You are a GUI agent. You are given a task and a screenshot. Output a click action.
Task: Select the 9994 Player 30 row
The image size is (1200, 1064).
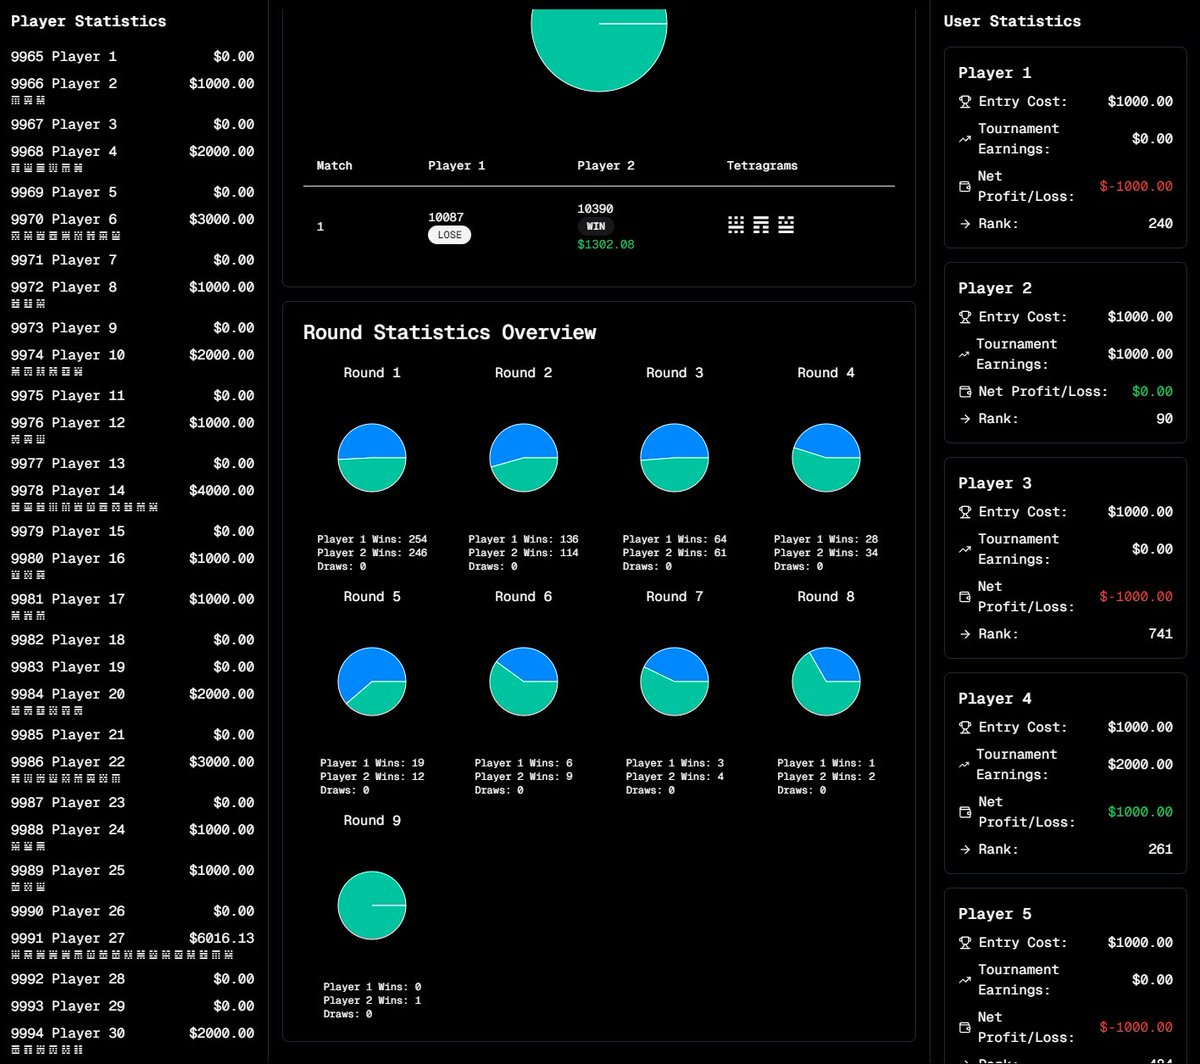point(132,1040)
